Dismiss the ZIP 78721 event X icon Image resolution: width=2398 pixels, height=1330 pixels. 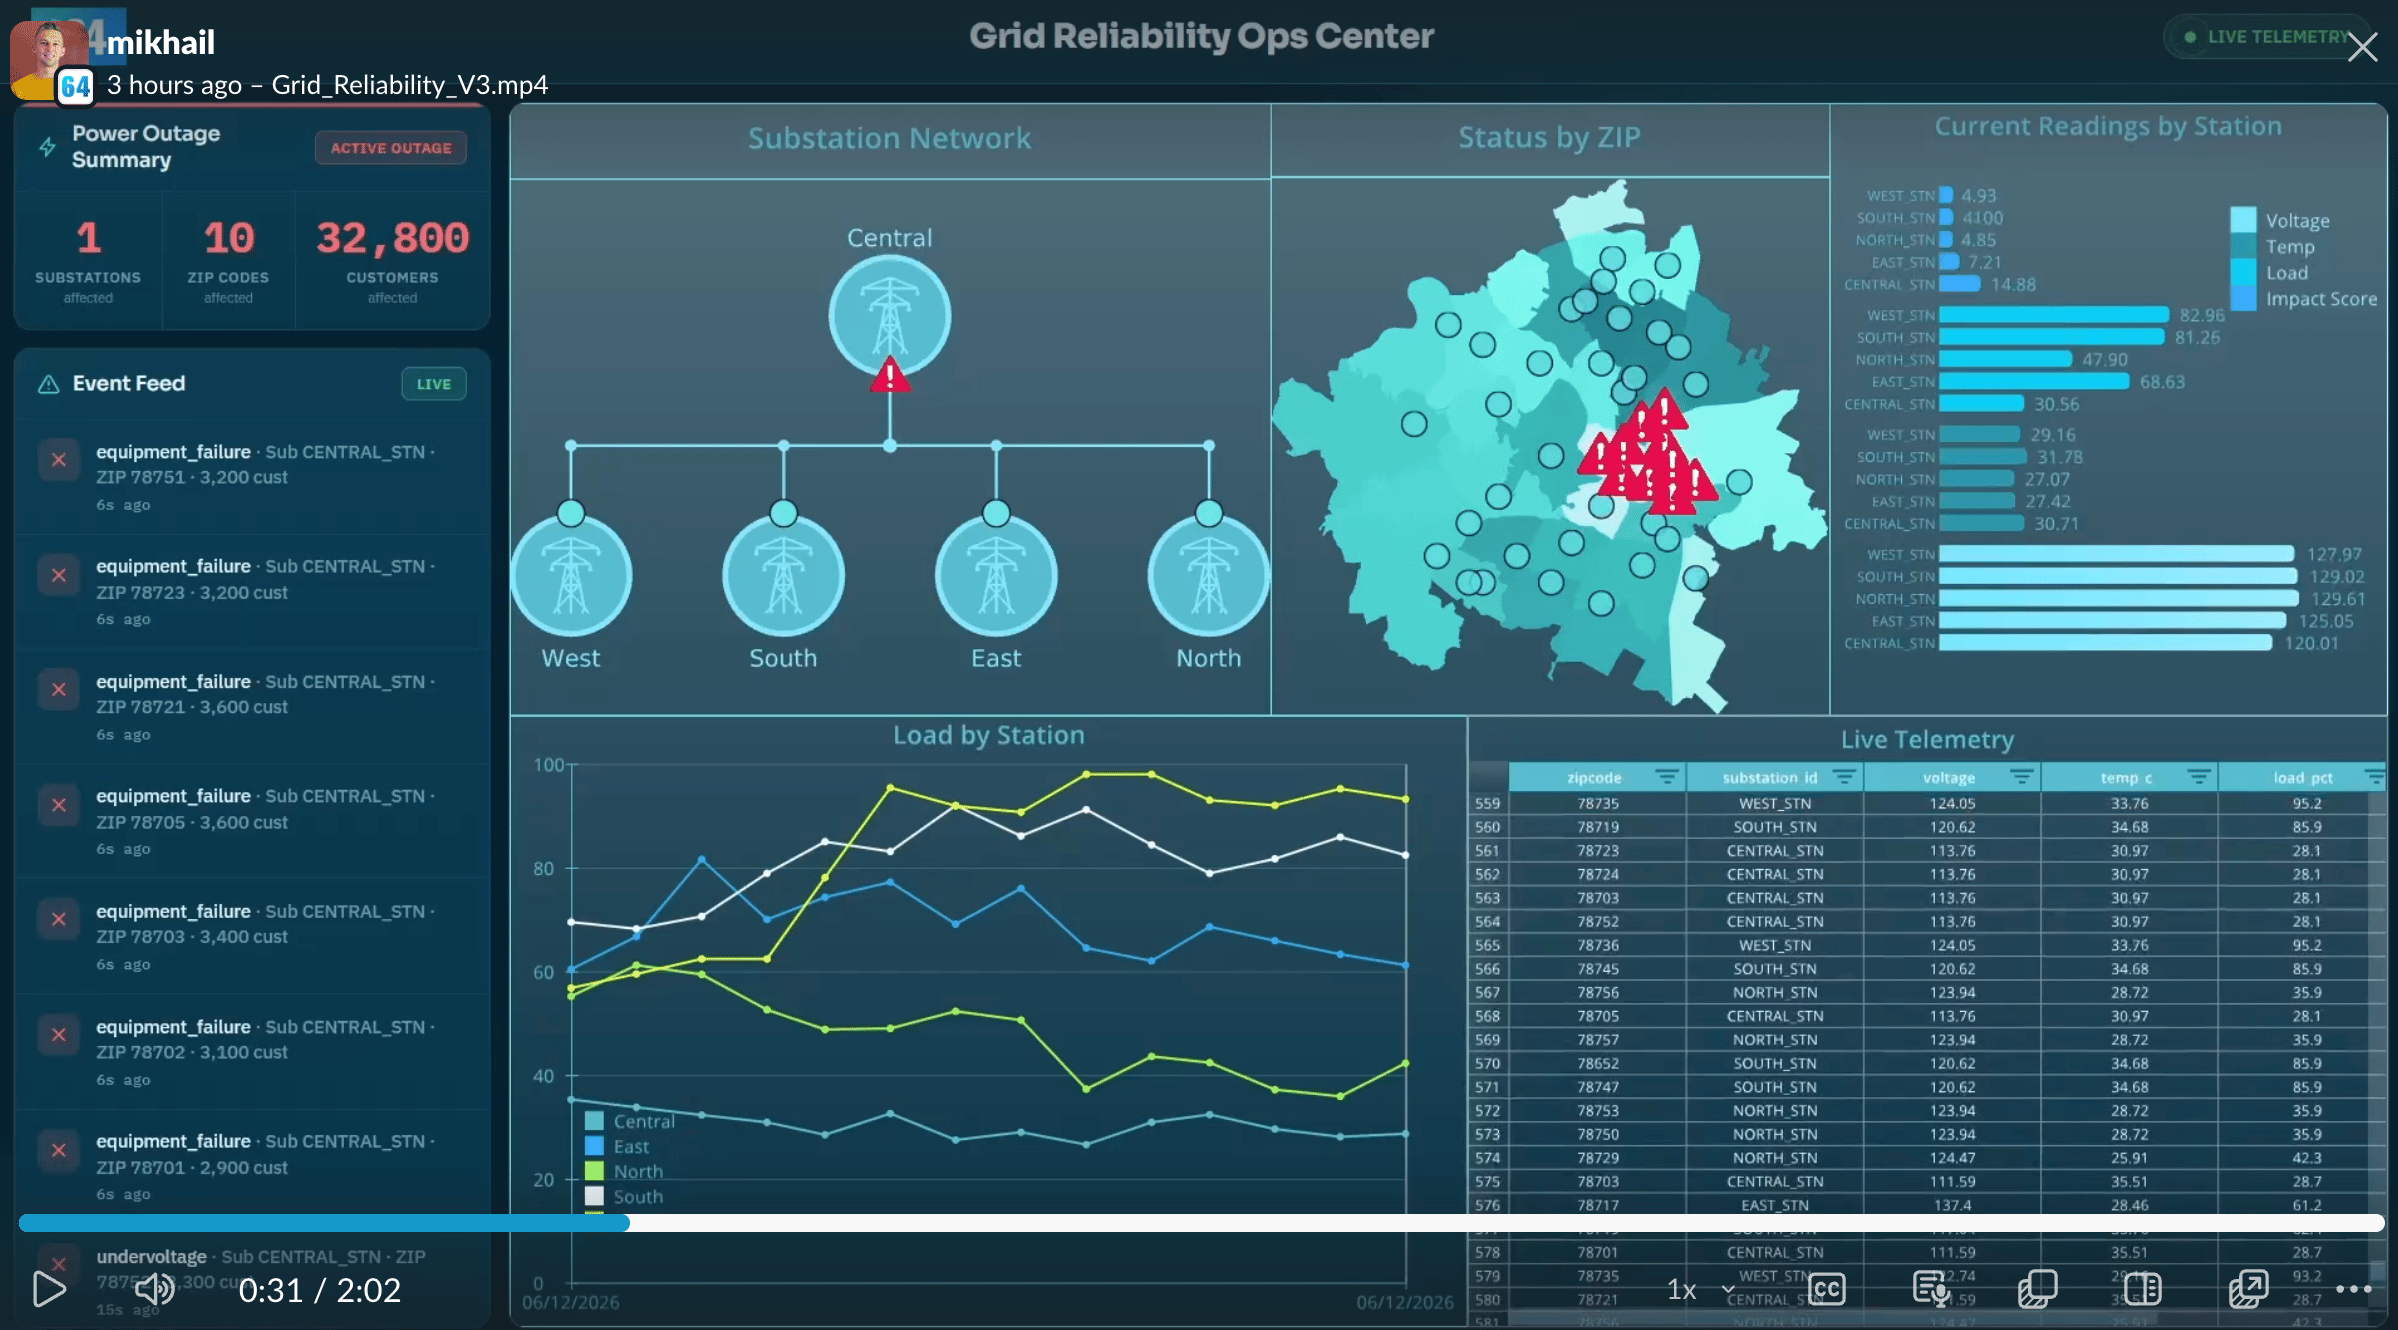[59, 690]
